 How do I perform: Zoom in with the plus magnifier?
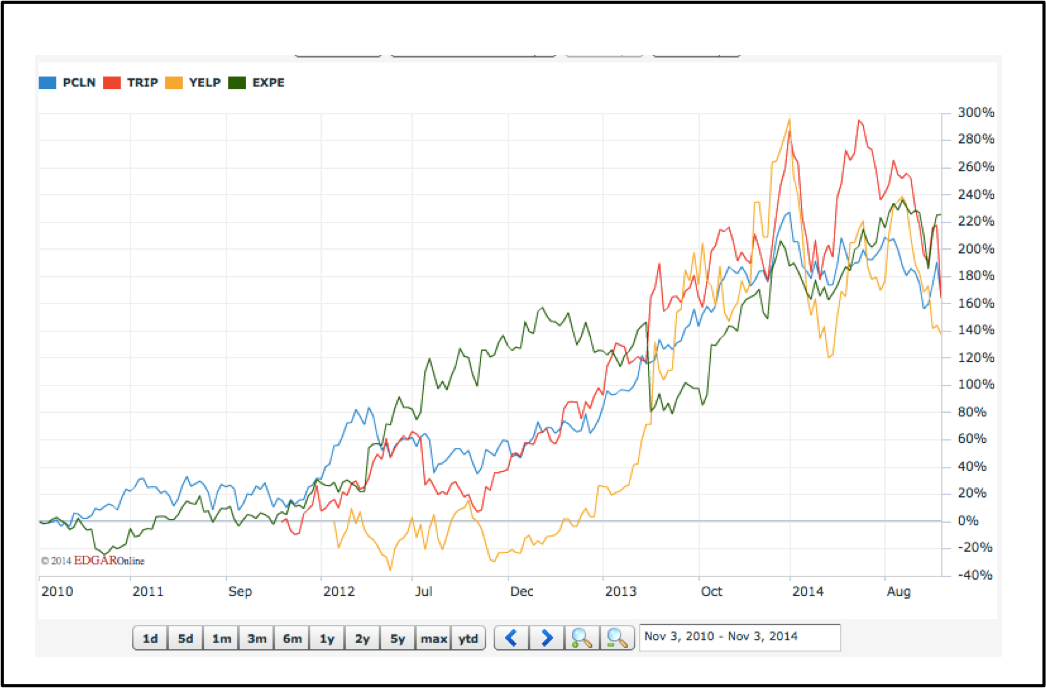coord(582,639)
